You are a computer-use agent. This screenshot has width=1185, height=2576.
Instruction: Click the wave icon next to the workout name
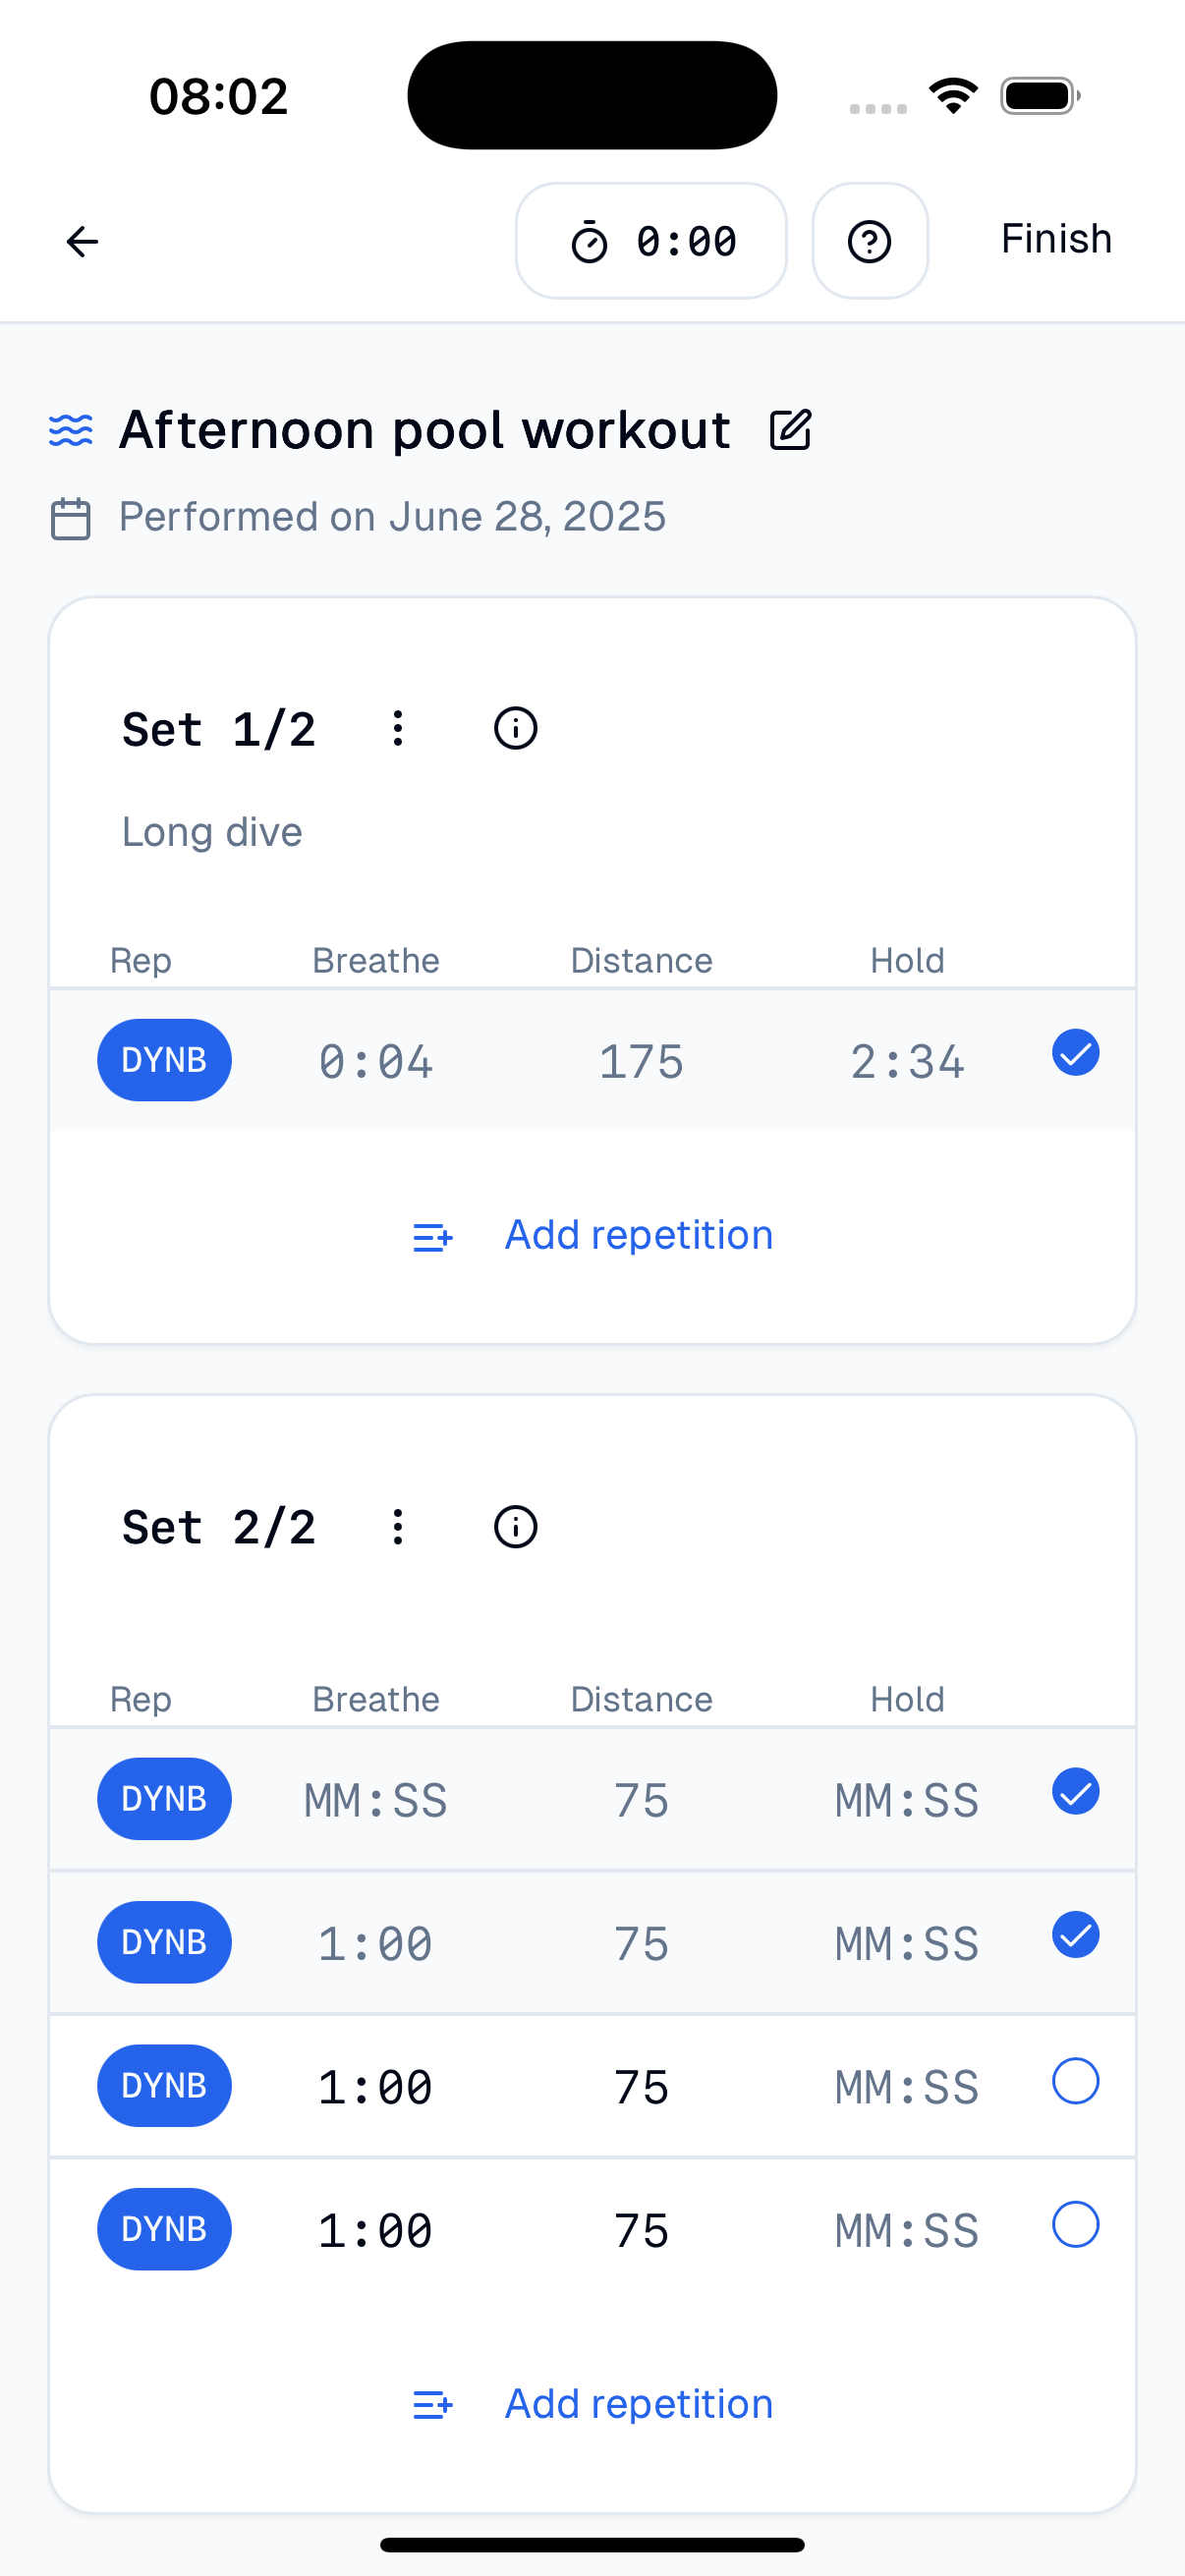point(70,429)
